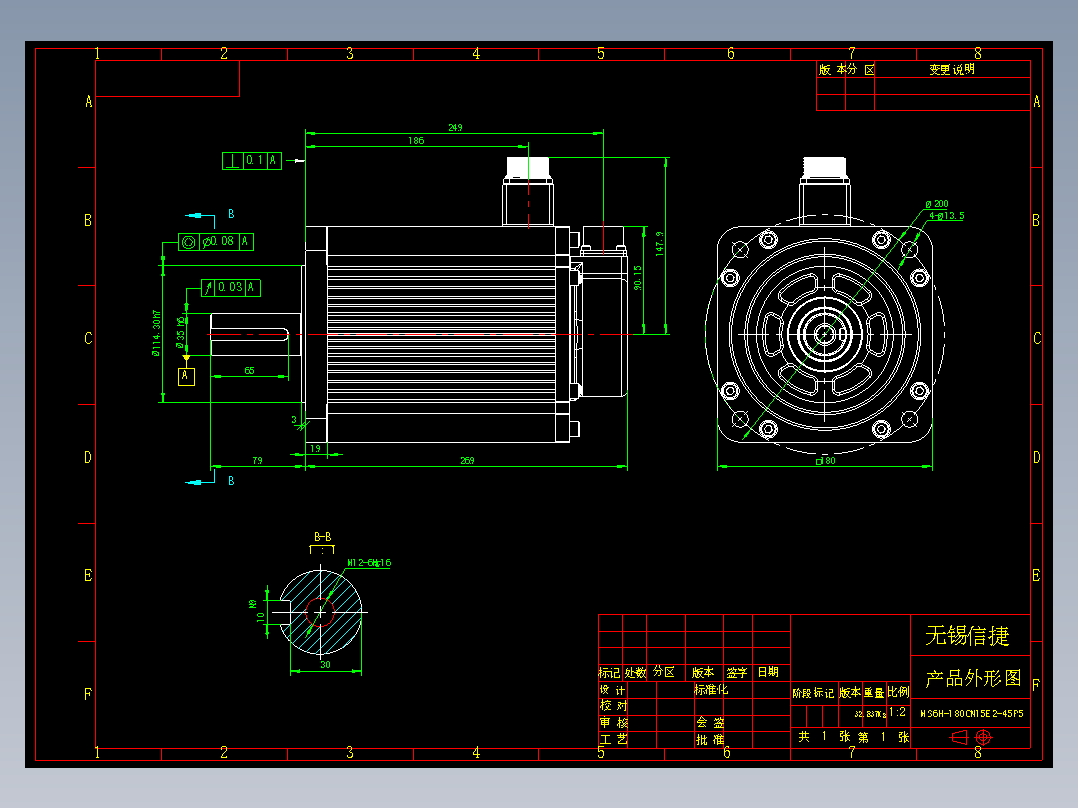The width and height of the screenshot is (1078, 808).
Task: Click the 标记 header cell
Action: tap(610, 673)
